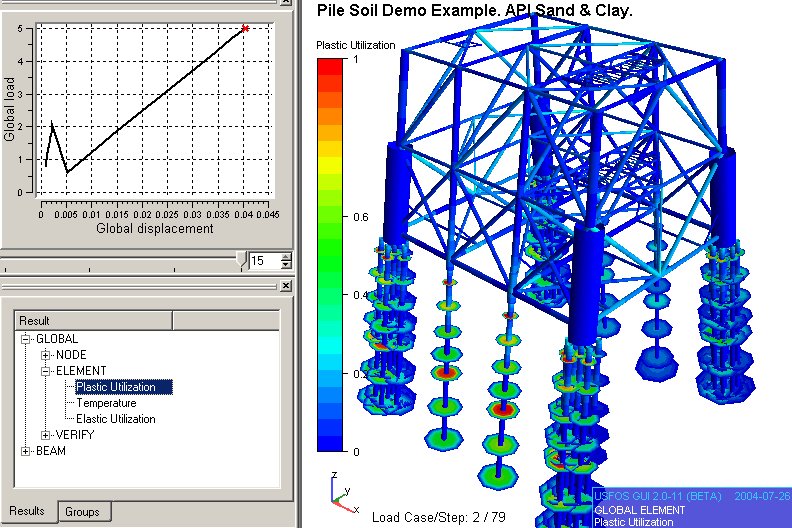Expand the NODE tree branch
The width and height of the screenshot is (792, 528).
pyautogui.click(x=46, y=355)
